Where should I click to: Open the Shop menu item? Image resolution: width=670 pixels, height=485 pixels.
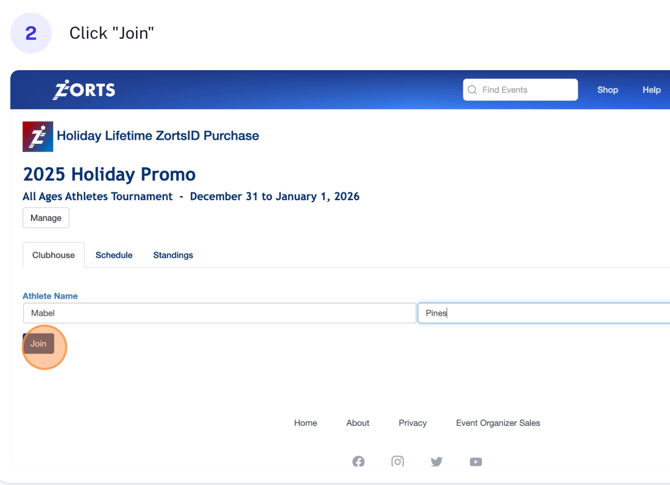coord(608,90)
